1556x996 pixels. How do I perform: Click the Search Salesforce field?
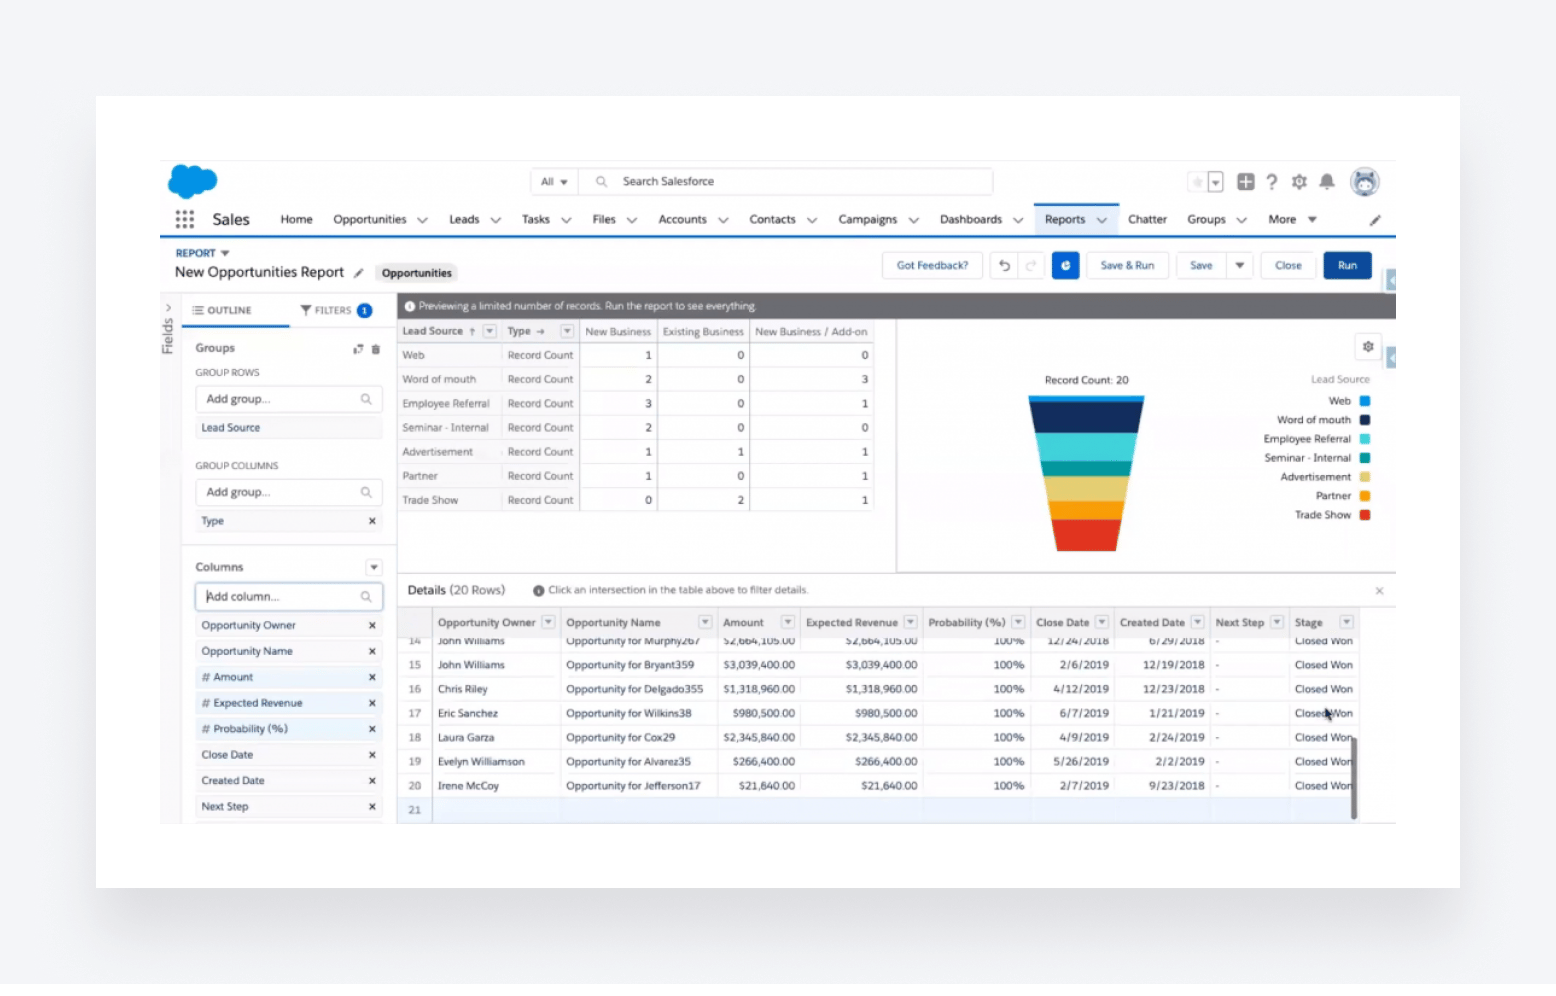[x=786, y=182]
